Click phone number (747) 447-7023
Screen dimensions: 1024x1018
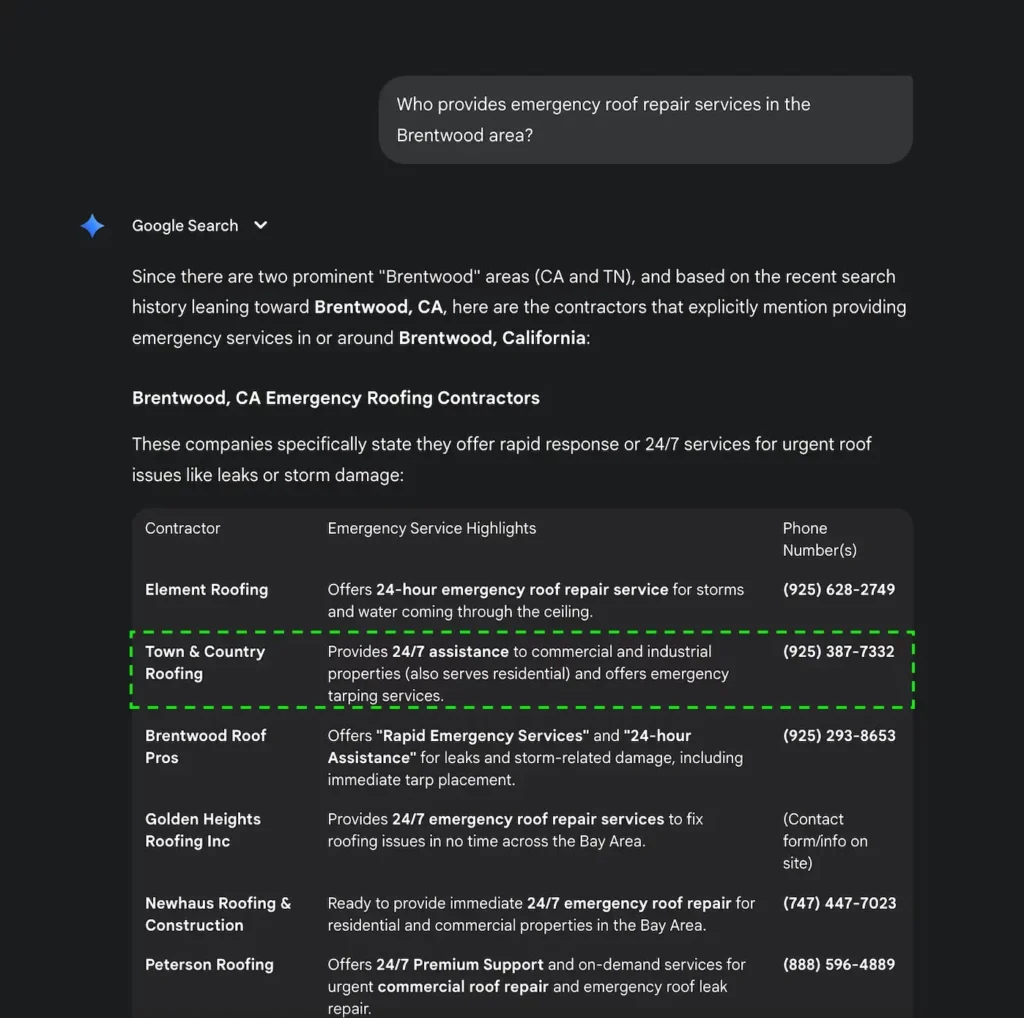click(838, 903)
